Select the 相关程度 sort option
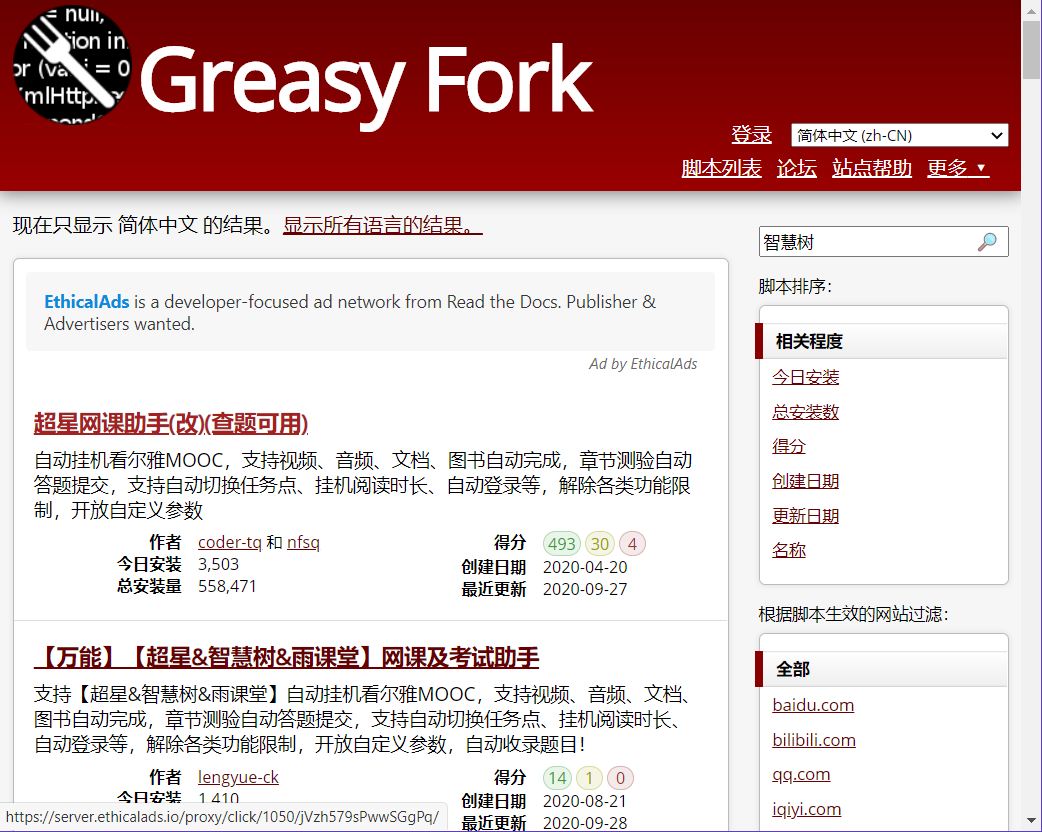Image resolution: width=1042 pixels, height=832 pixels. 881,342
